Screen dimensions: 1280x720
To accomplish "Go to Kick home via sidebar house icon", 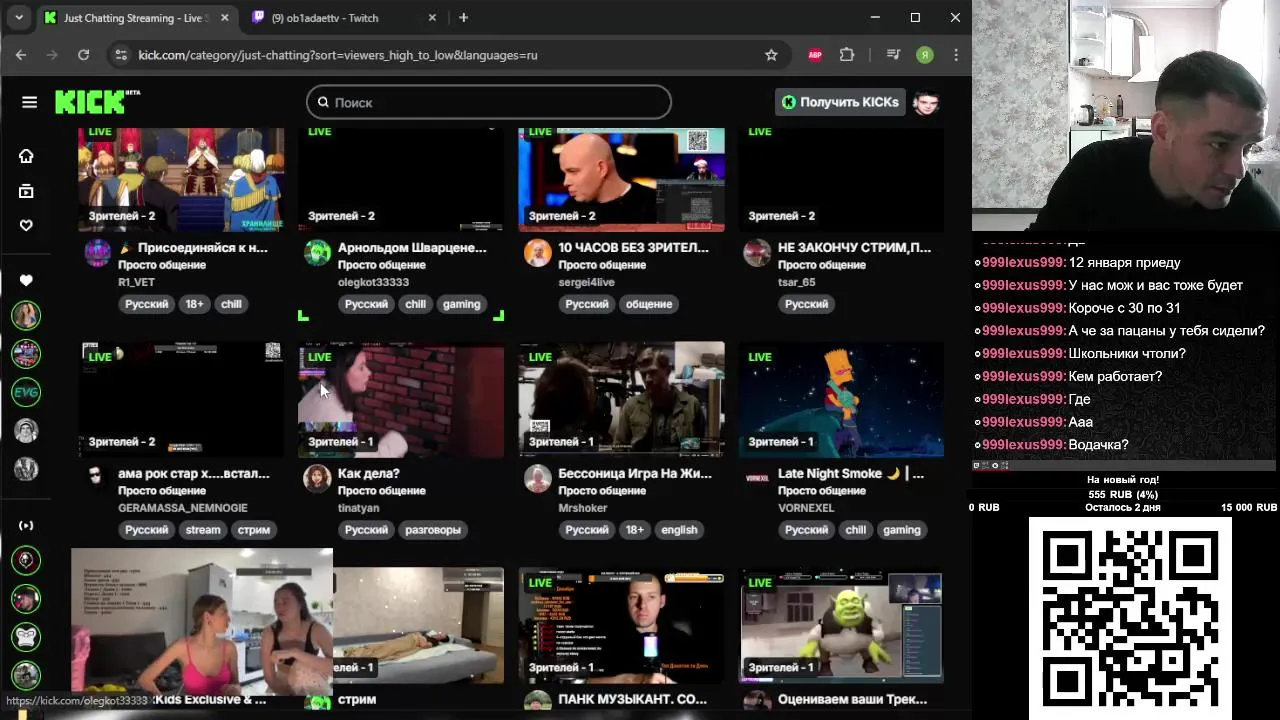I will 26,156.
